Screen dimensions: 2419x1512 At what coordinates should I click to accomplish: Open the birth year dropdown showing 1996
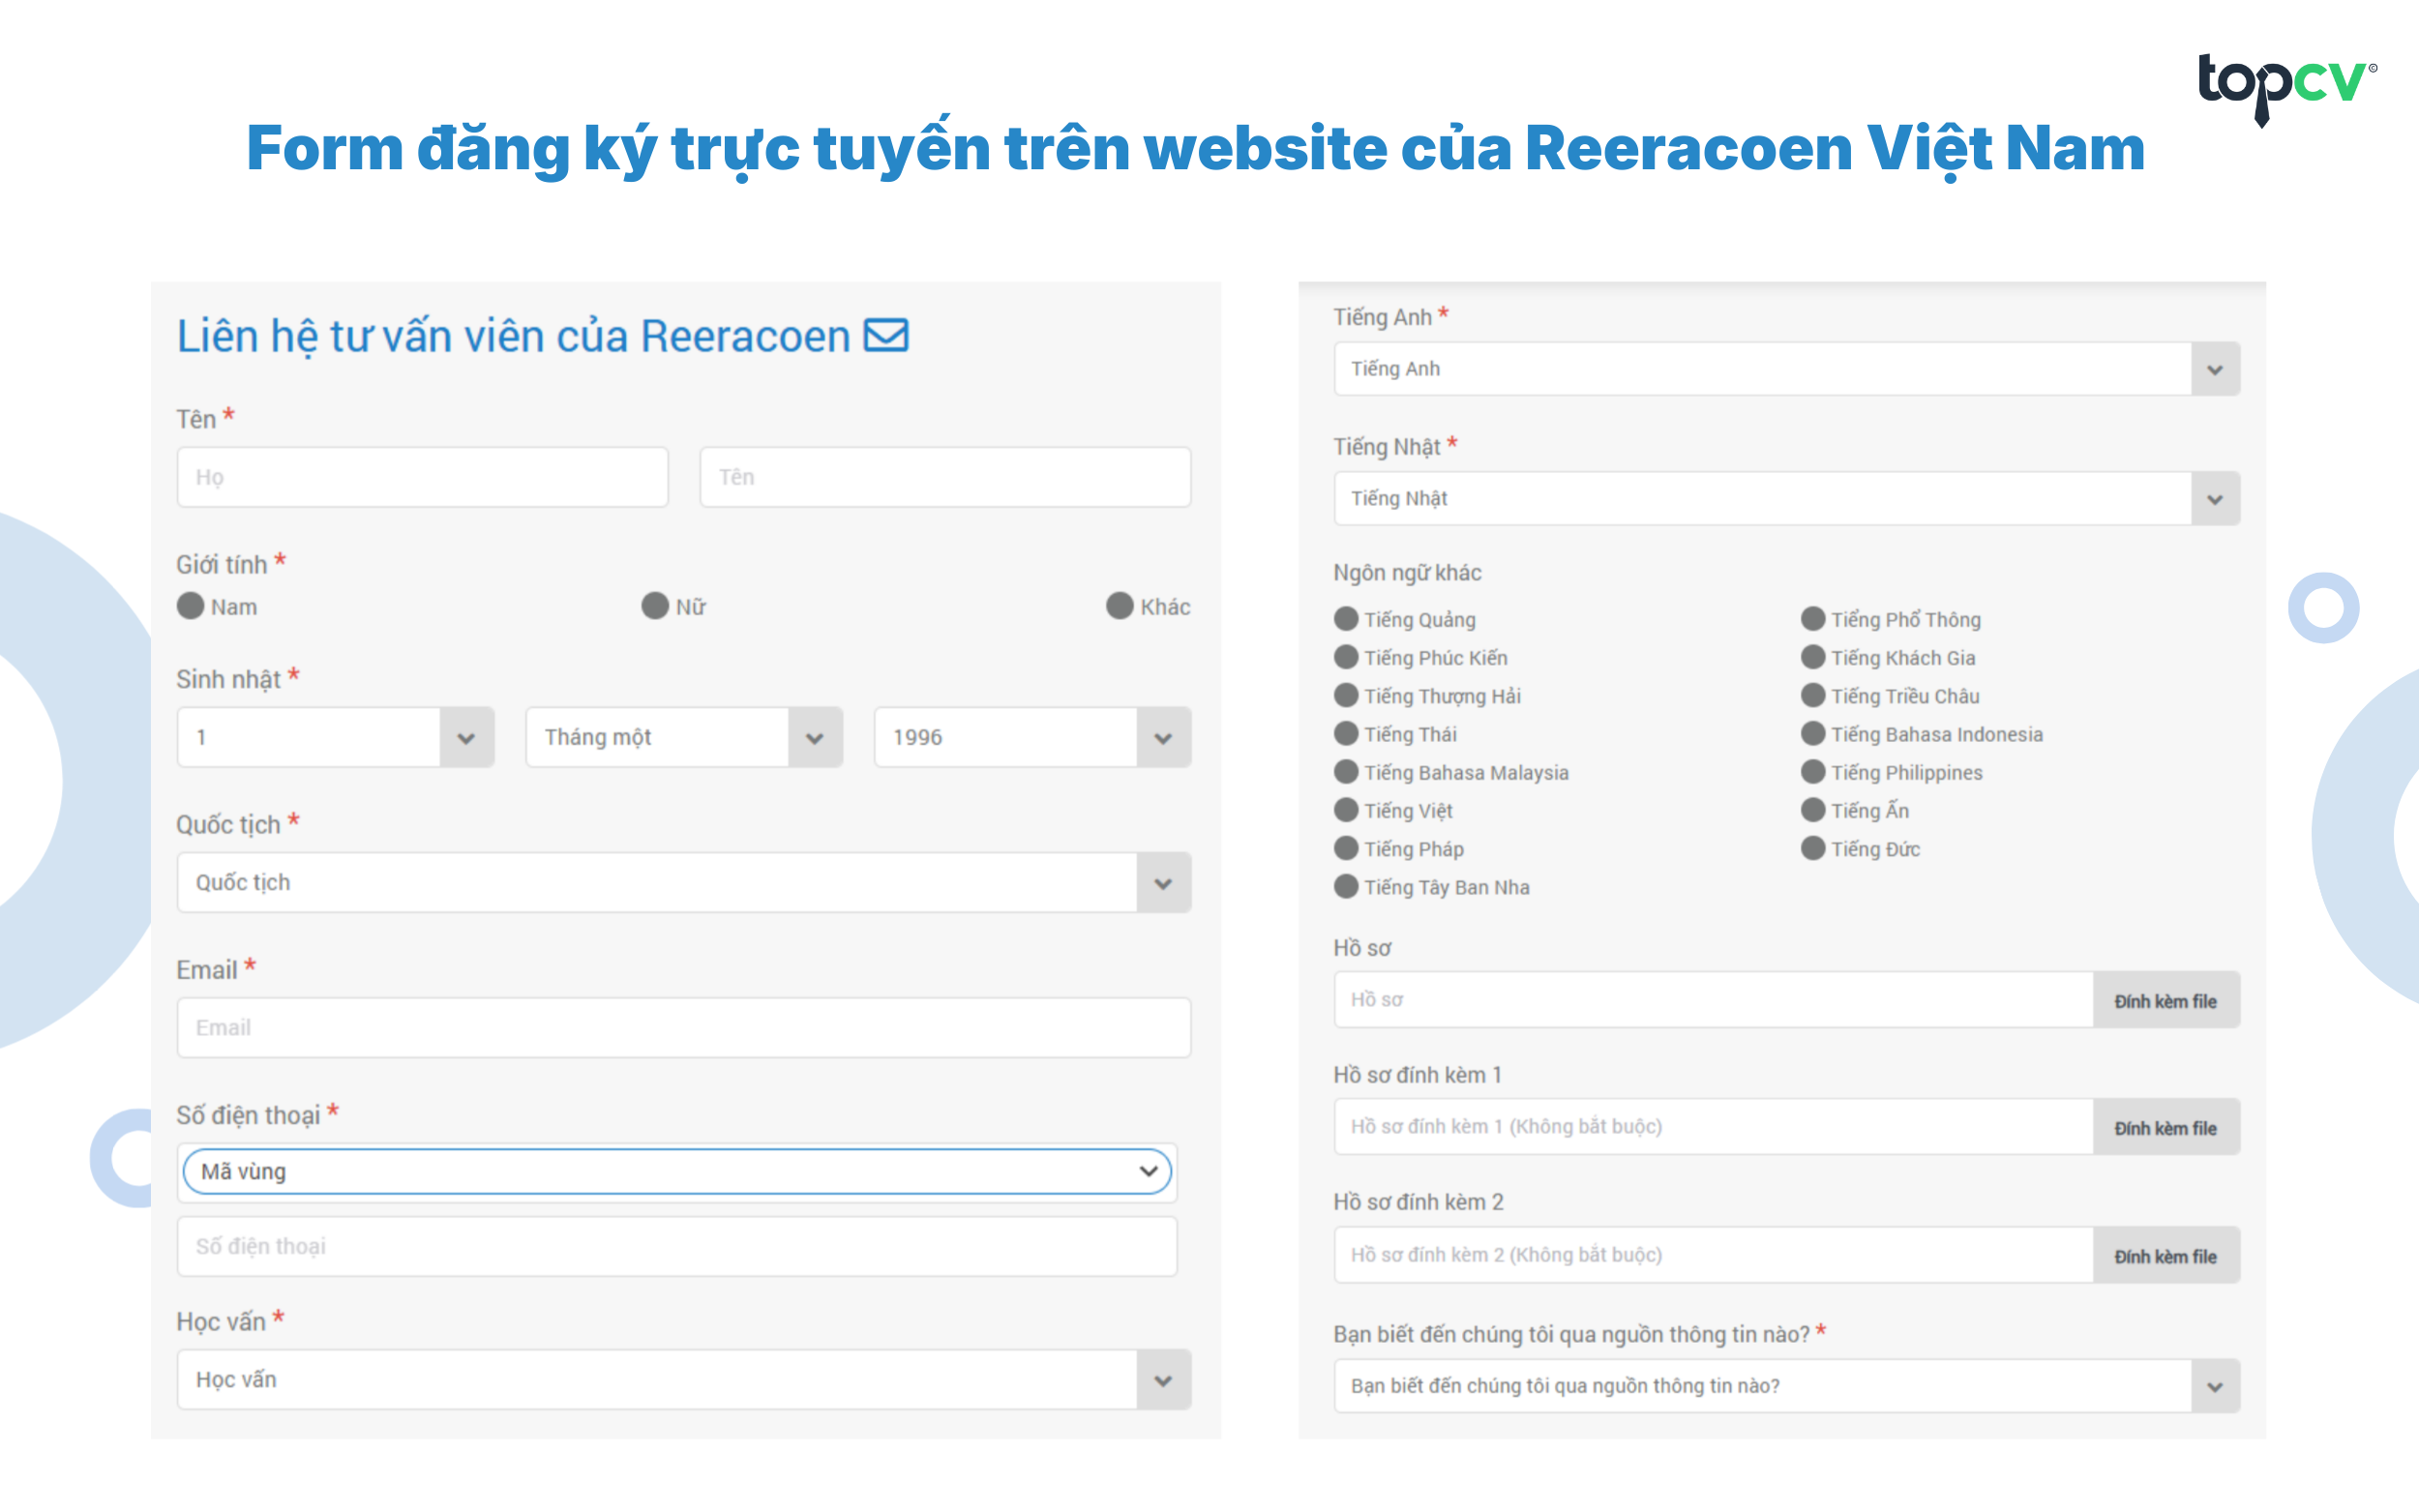(x=1032, y=737)
